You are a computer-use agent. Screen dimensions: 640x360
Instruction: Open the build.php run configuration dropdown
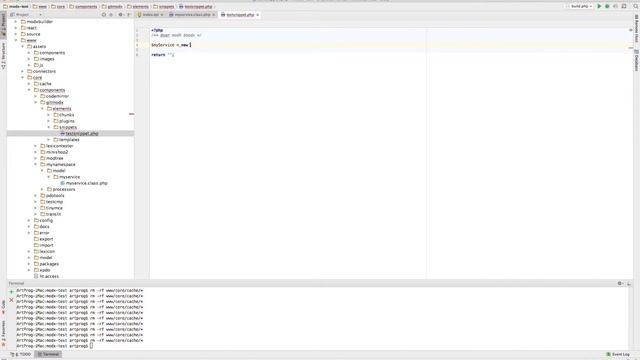coord(581,6)
